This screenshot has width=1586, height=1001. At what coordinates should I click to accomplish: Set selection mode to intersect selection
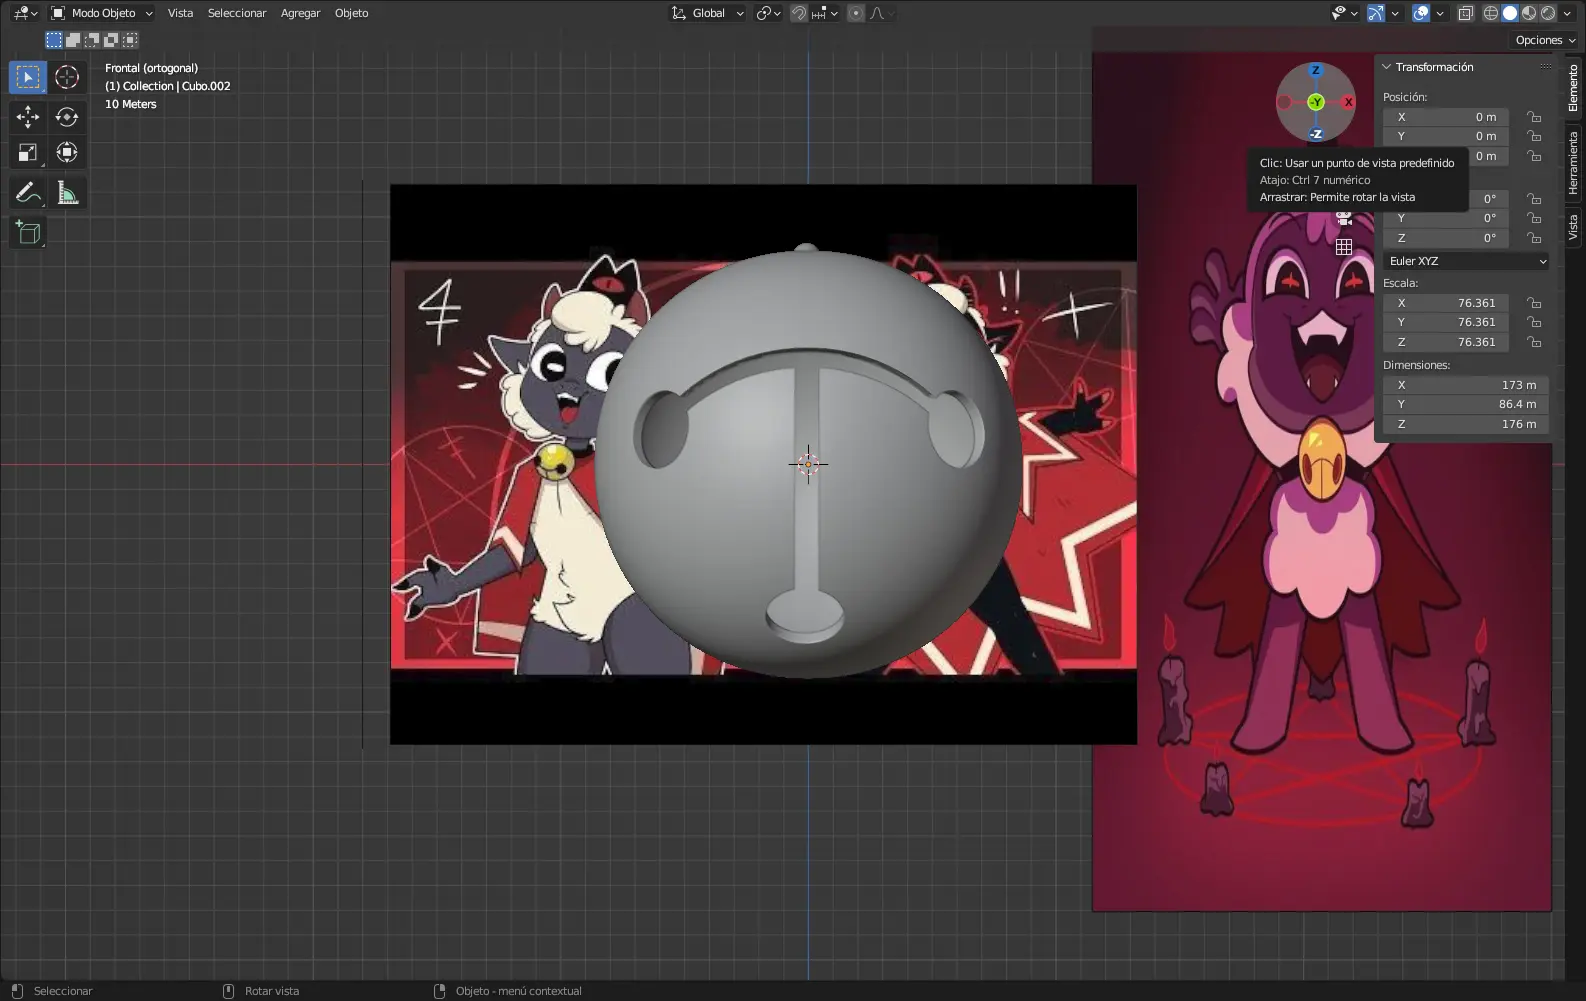coord(130,40)
